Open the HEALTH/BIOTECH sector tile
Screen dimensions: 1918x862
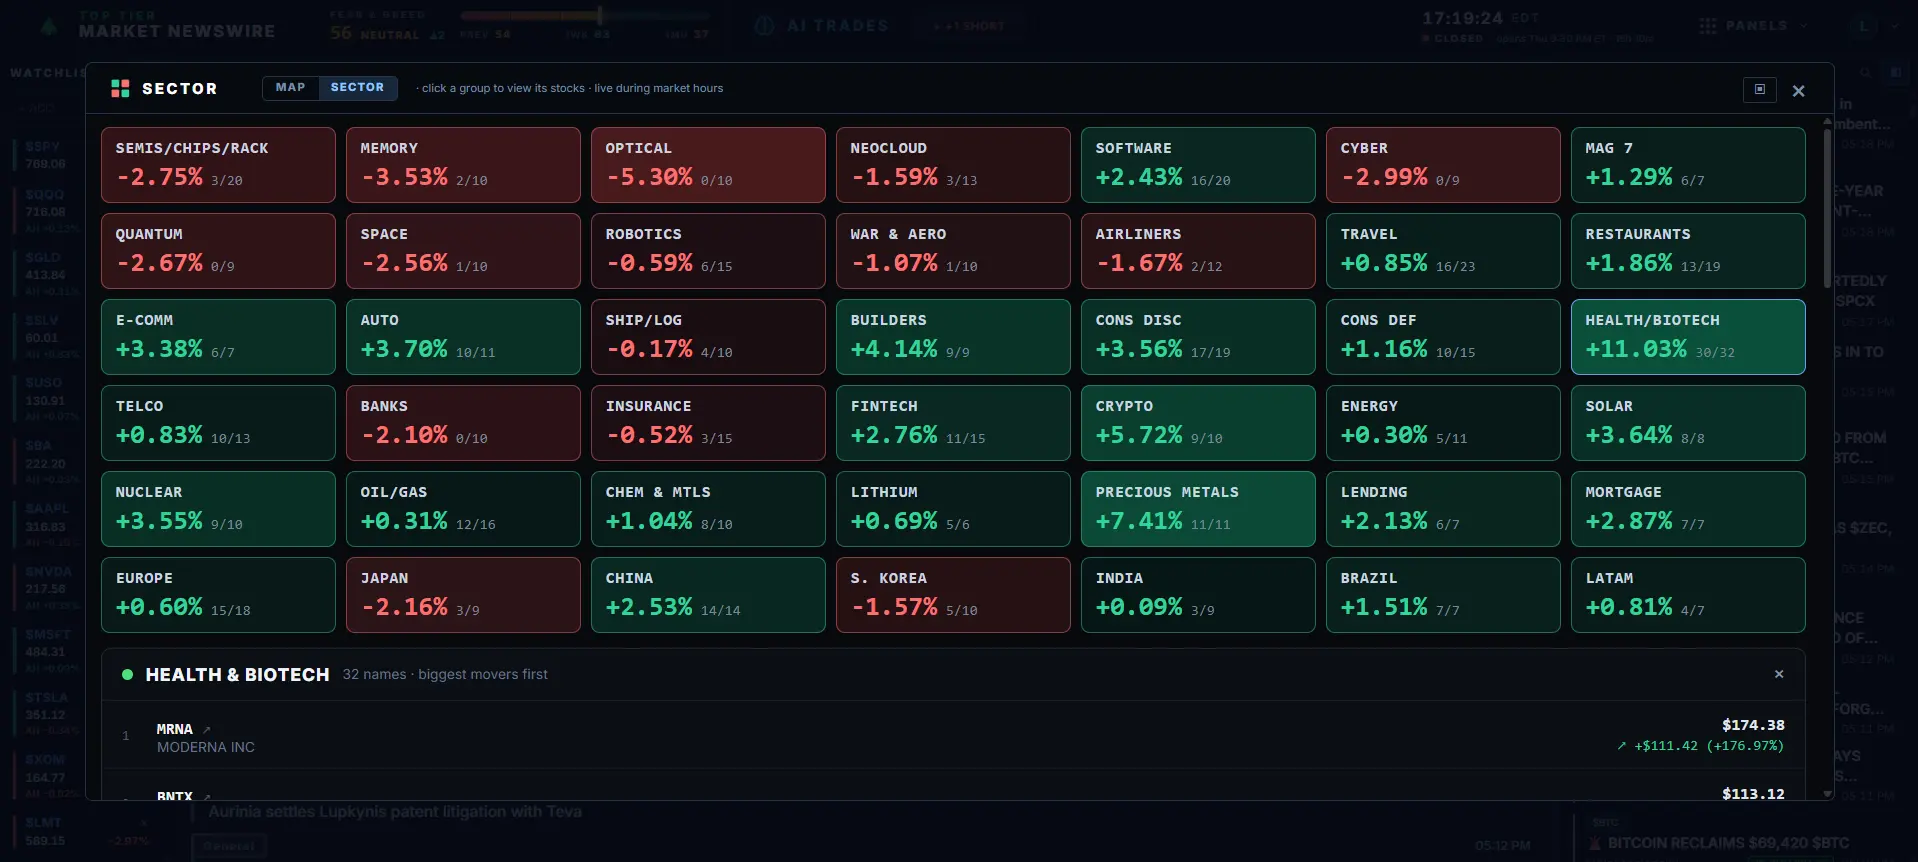pos(1688,337)
